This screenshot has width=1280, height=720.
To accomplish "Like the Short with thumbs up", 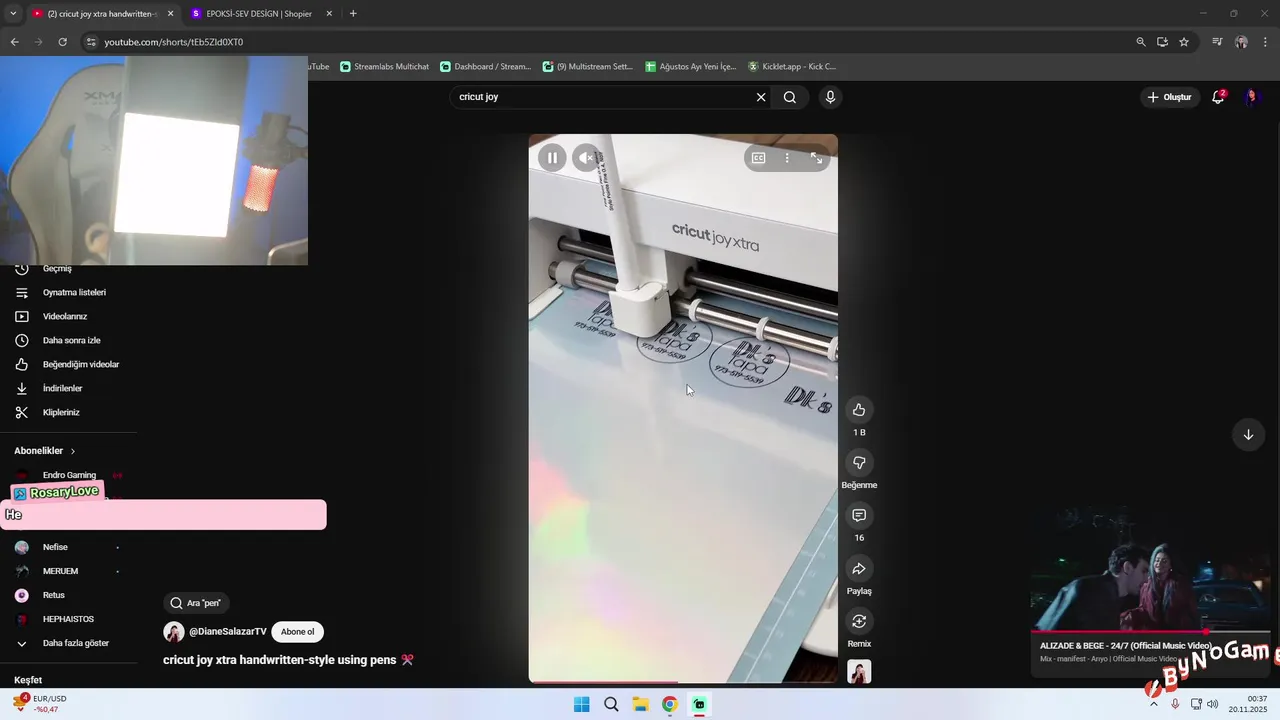I will pyautogui.click(x=859, y=410).
